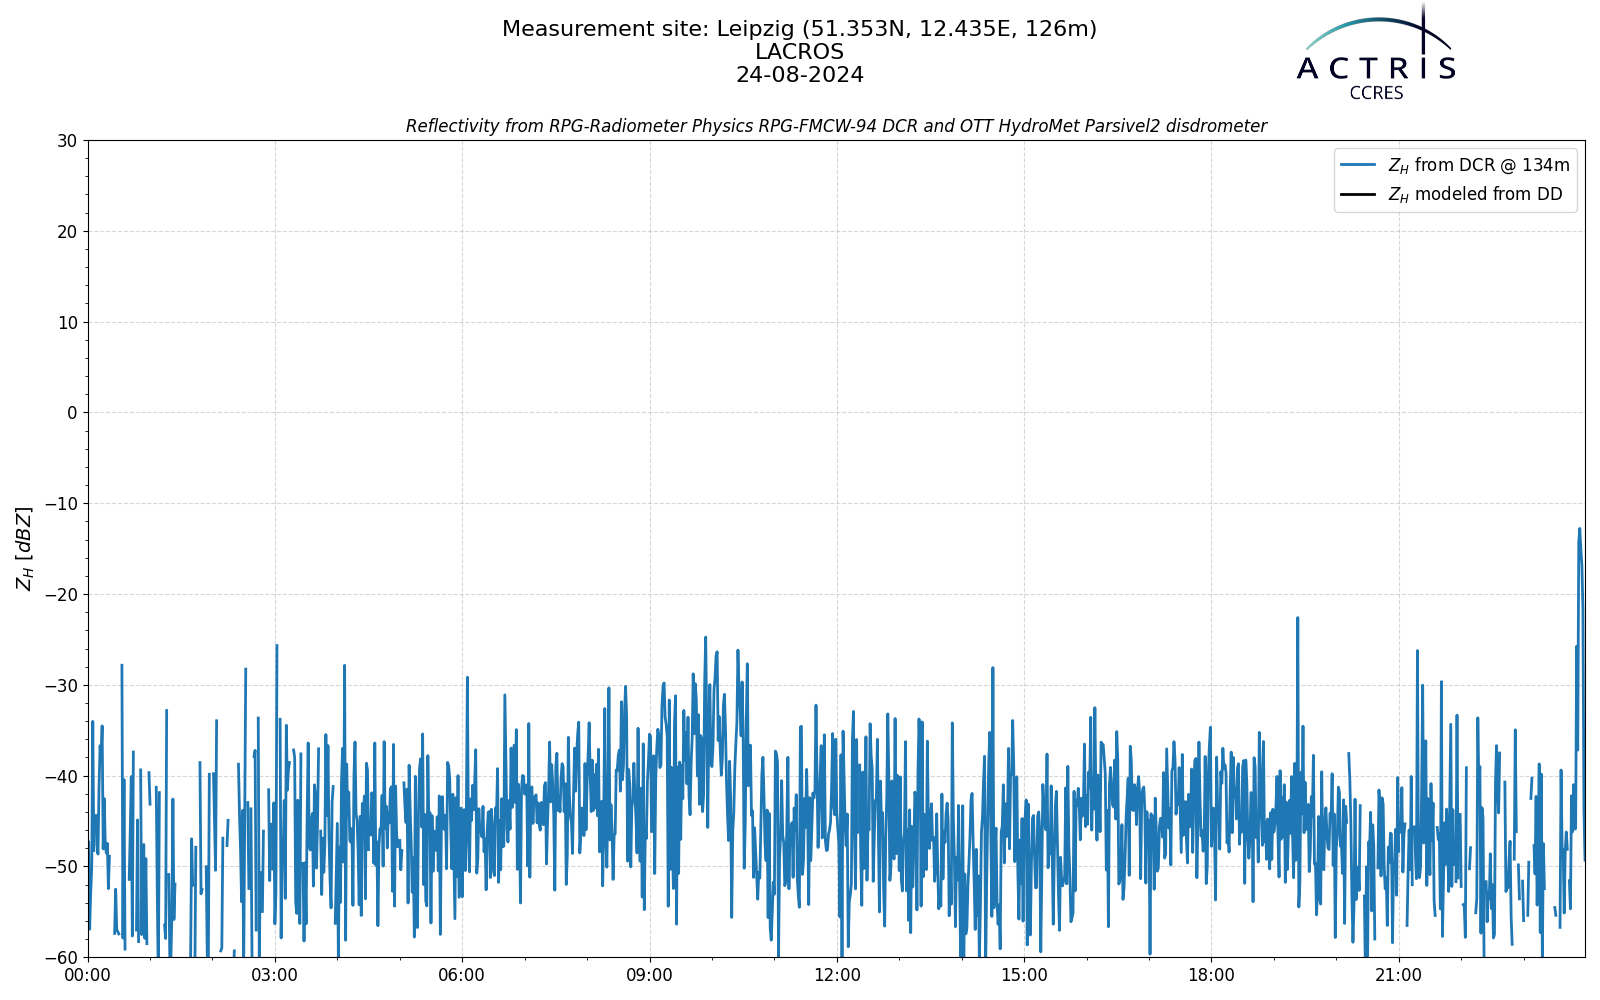Click the 03:00 x-axis tick label

coord(275,975)
